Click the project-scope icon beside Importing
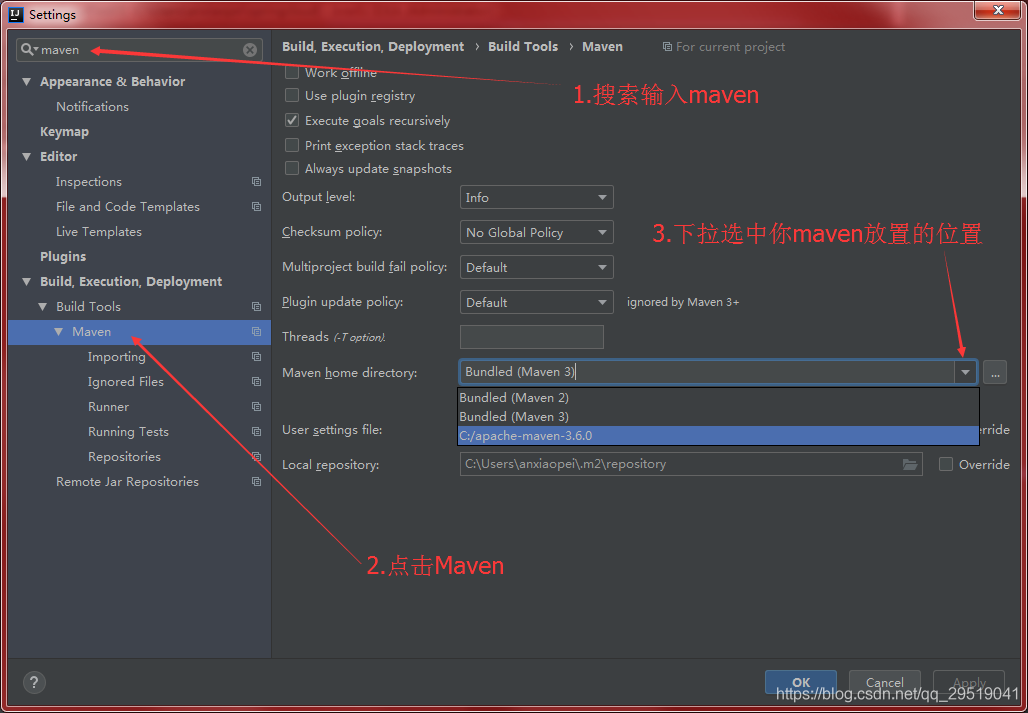Image resolution: width=1028 pixels, height=713 pixels. click(x=256, y=356)
